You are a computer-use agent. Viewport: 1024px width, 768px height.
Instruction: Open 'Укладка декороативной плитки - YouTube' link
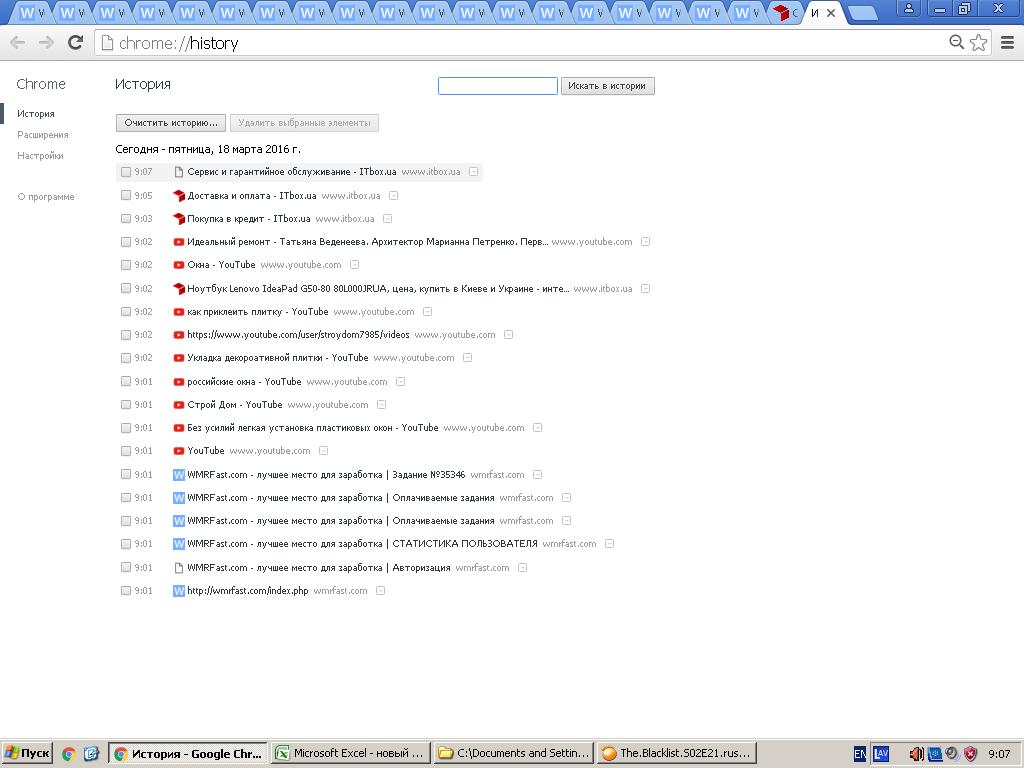point(278,358)
